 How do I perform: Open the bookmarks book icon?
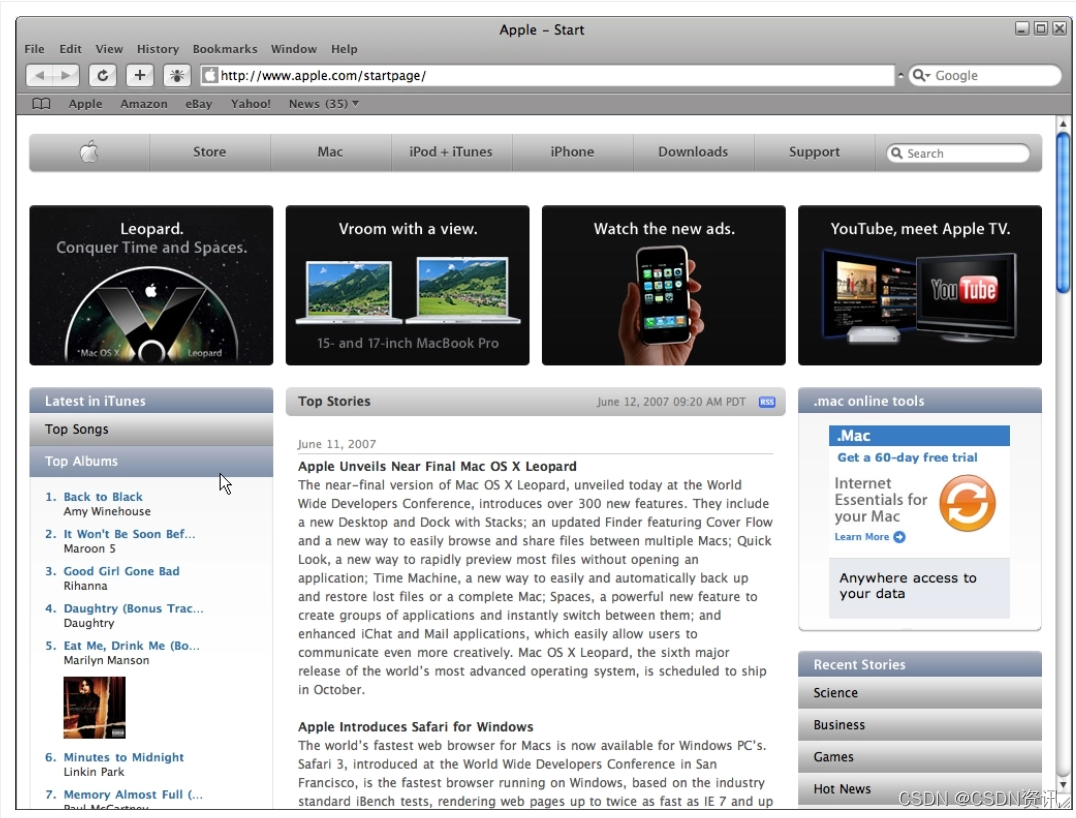pos(41,104)
